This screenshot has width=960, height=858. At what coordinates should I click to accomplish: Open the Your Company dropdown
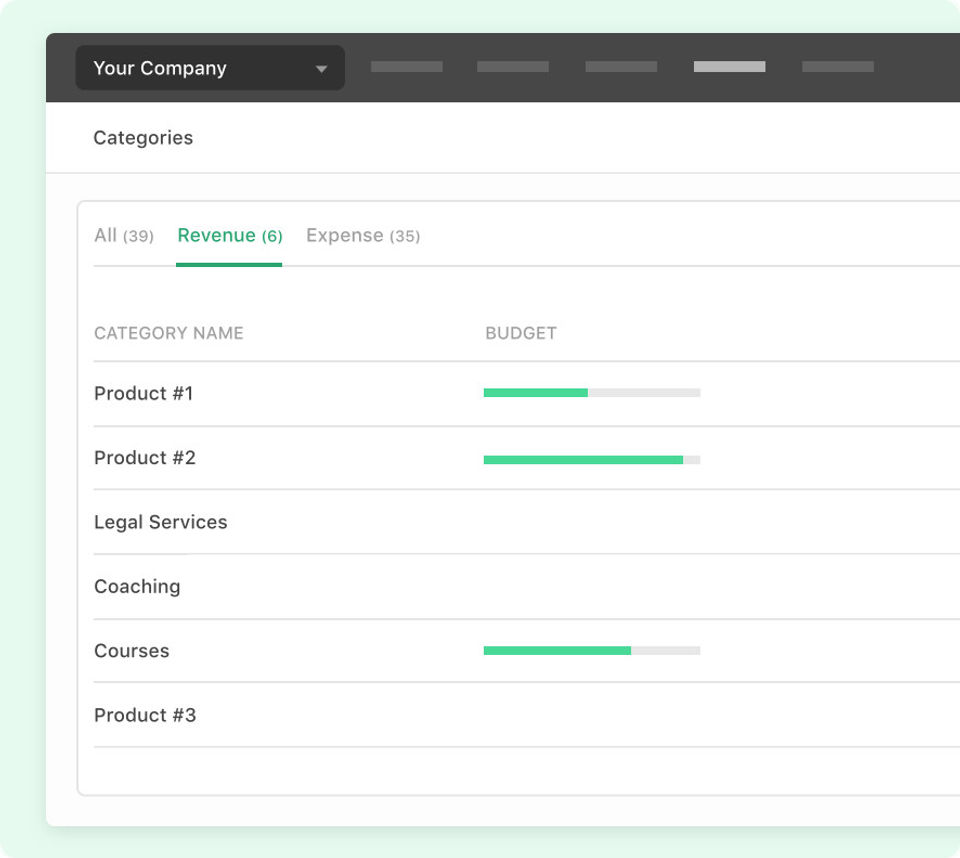coord(209,68)
